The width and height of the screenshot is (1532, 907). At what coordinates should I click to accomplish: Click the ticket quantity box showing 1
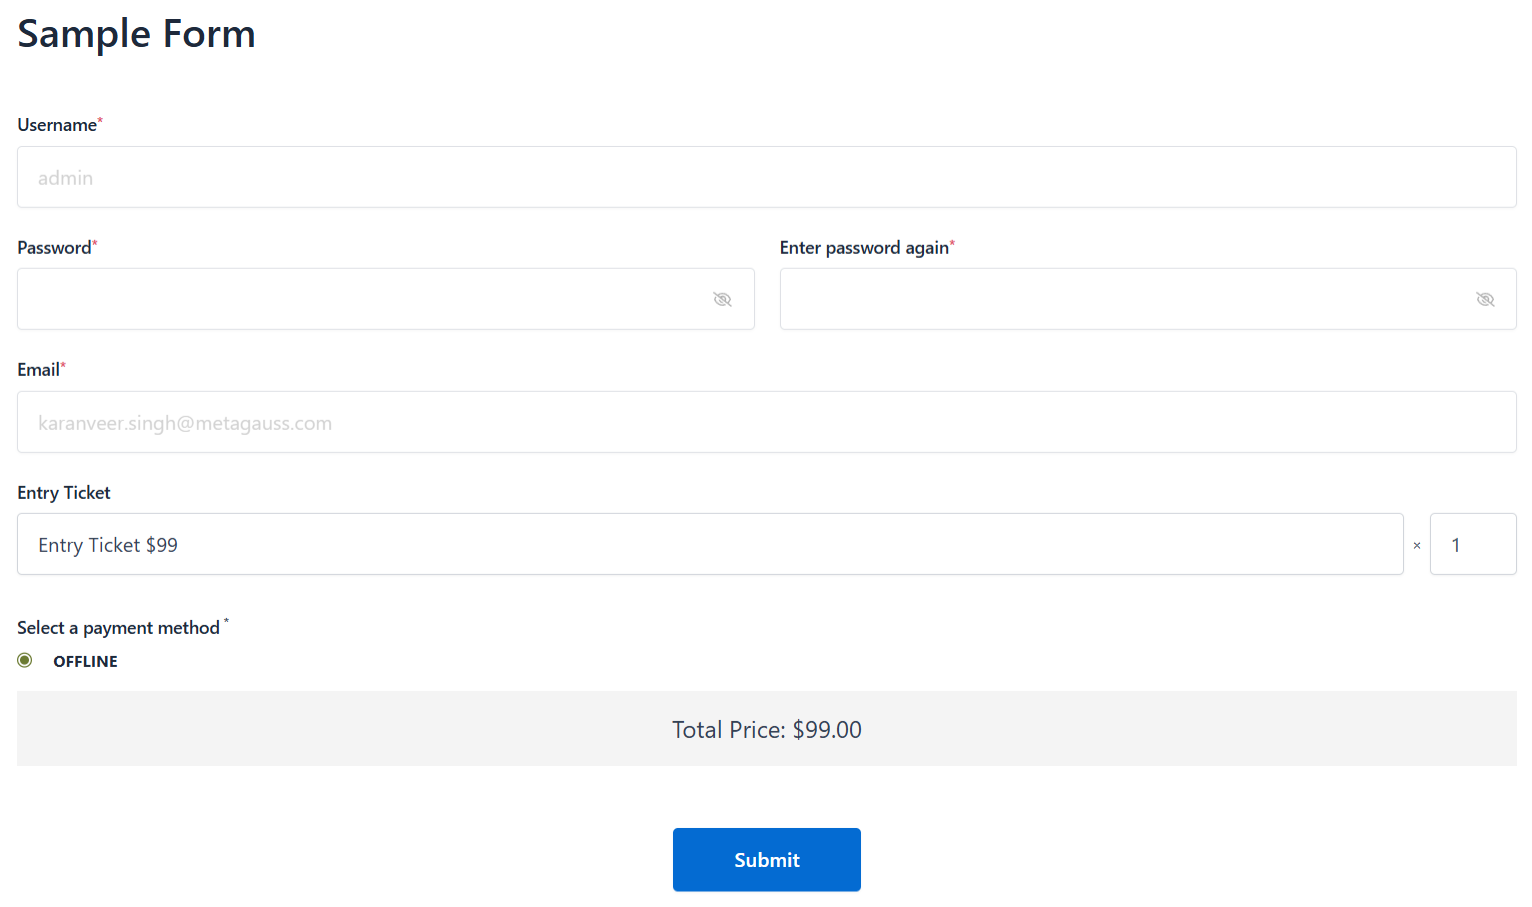pyautogui.click(x=1472, y=545)
